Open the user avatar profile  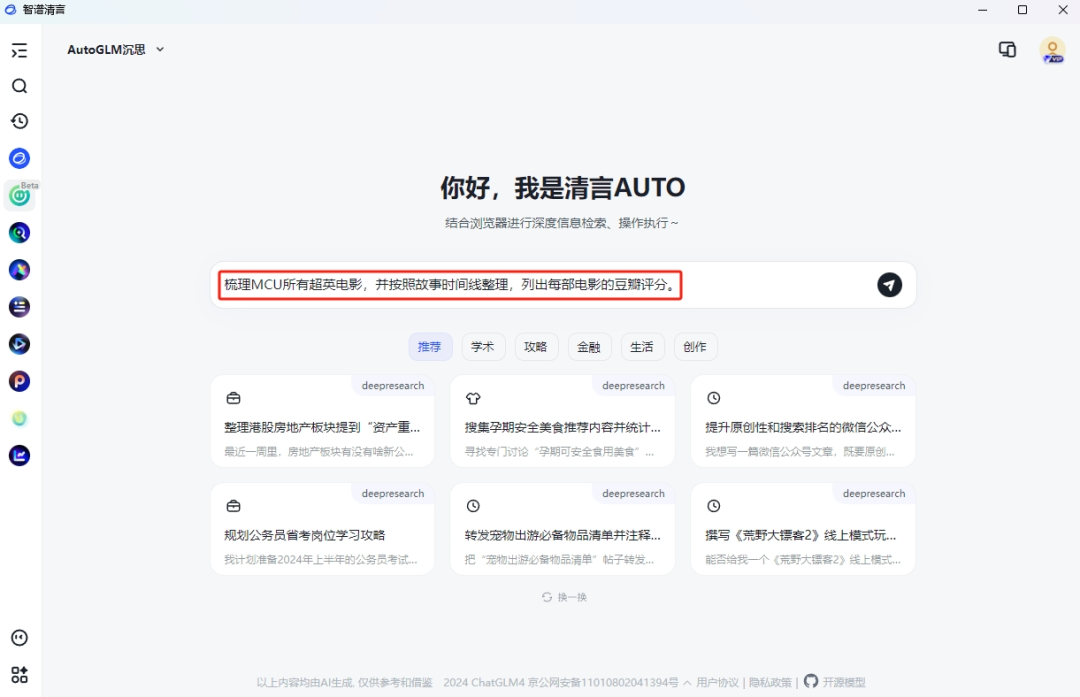coord(1052,50)
